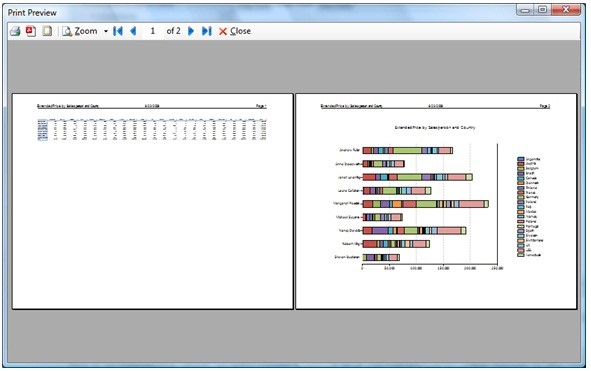
Task: Click the Argentina legend color swatch
Action: [x=521, y=159]
